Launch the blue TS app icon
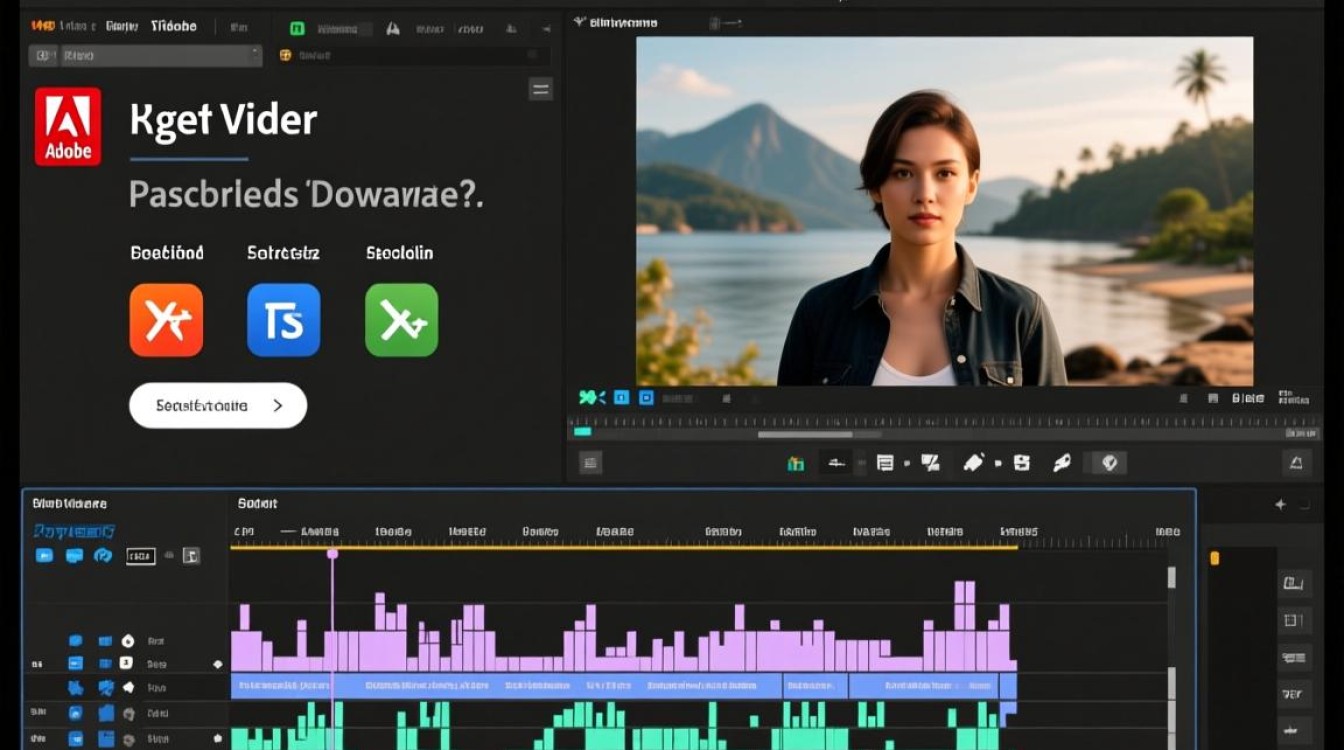Screen dimensions: 1344x750 point(284,320)
